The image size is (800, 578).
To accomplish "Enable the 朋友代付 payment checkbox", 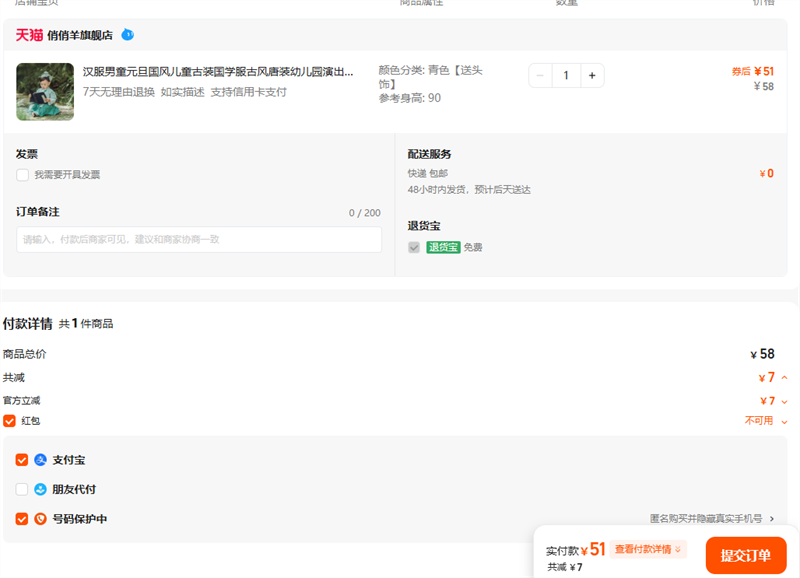I will 22,490.
